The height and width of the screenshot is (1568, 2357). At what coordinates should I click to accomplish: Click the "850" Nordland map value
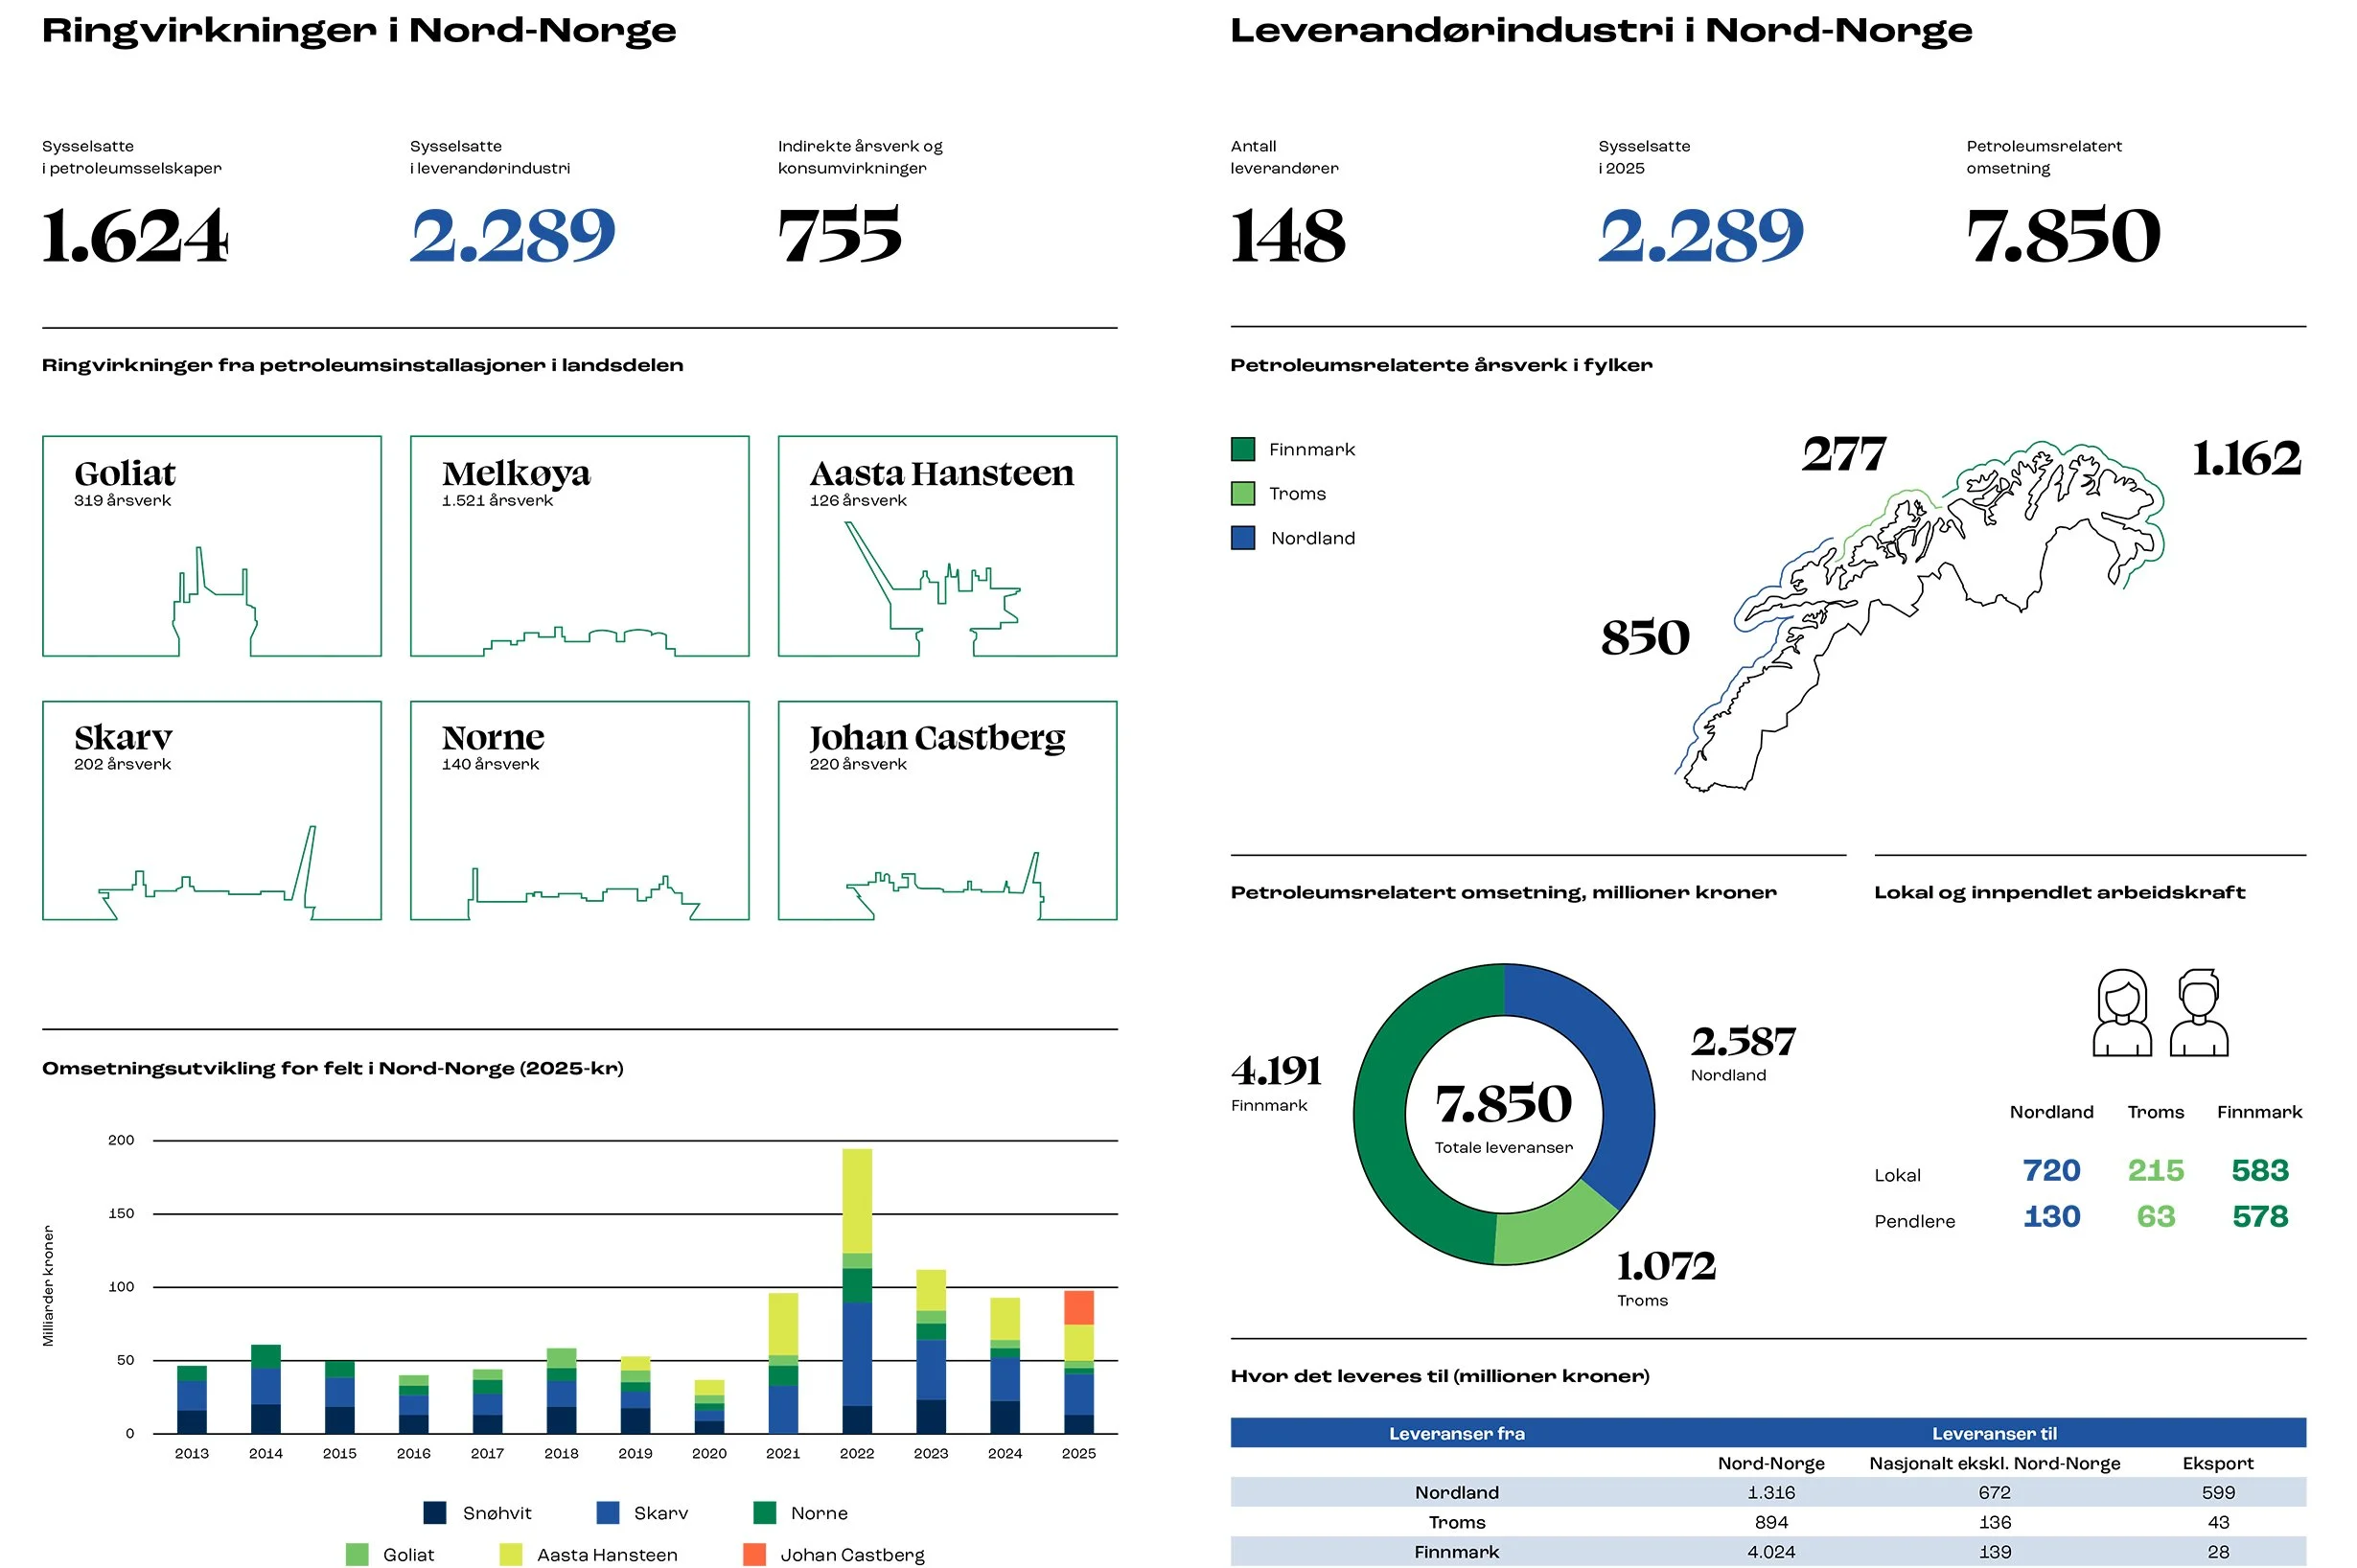(x=1644, y=637)
